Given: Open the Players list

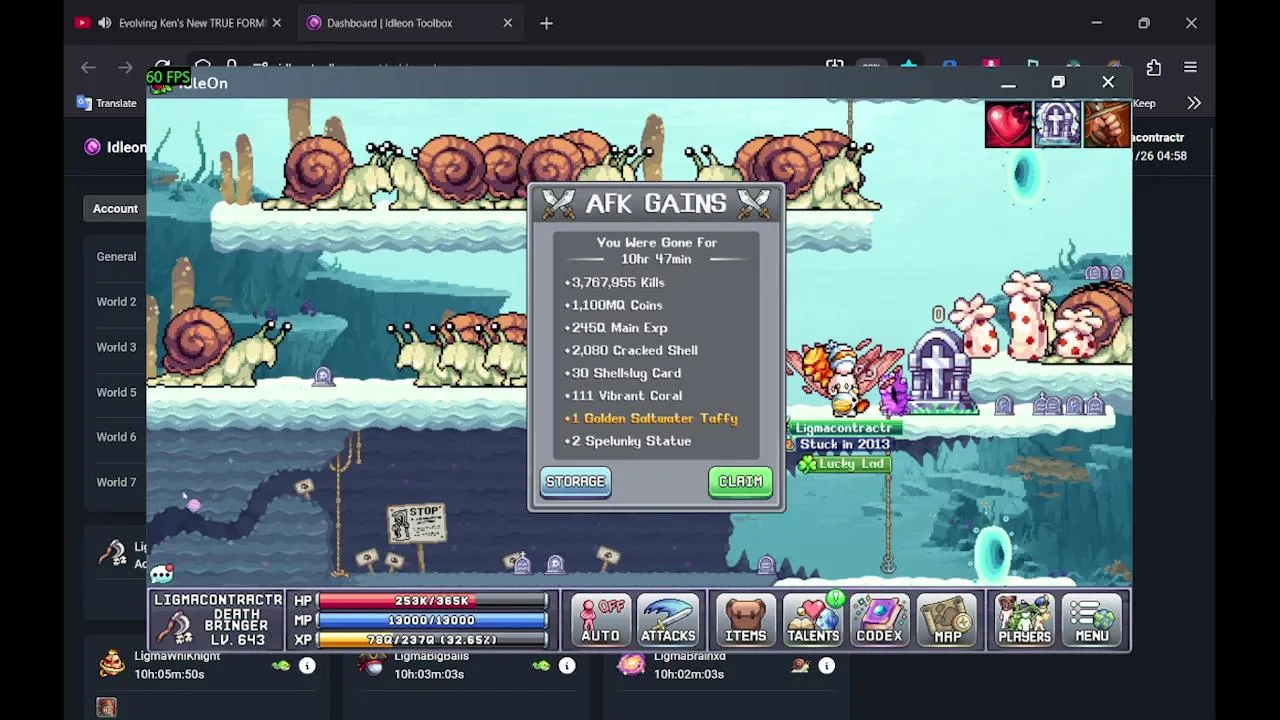Looking at the screenshot, I should (1024, 619).
